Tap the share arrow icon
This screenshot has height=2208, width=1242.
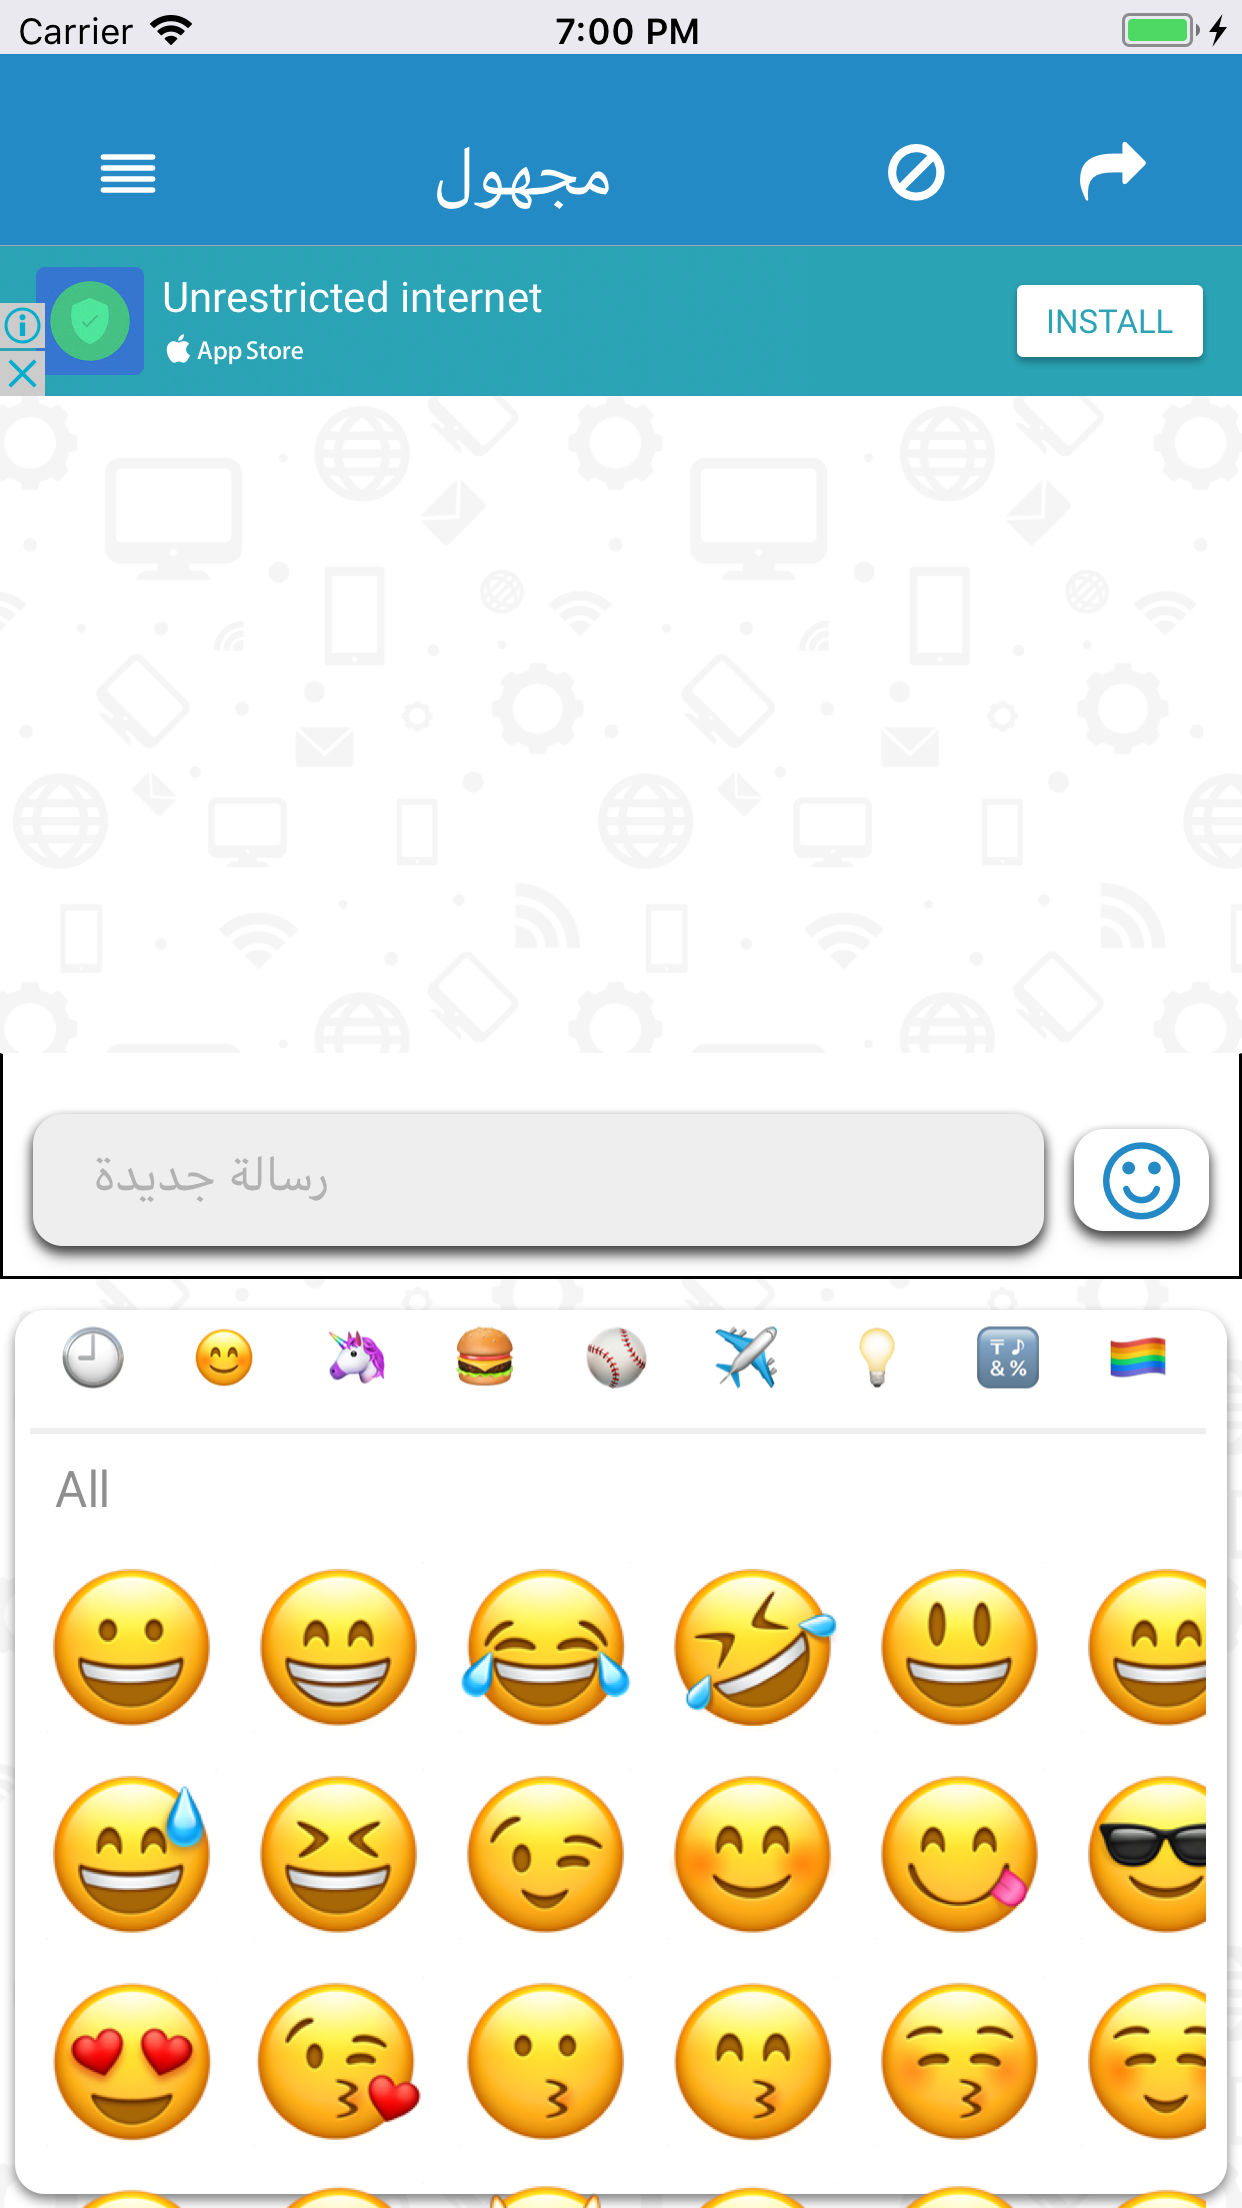(1112, 171)
